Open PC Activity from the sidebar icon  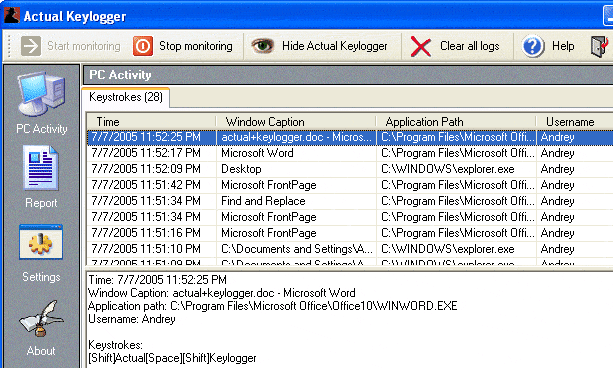pos(41,95)
